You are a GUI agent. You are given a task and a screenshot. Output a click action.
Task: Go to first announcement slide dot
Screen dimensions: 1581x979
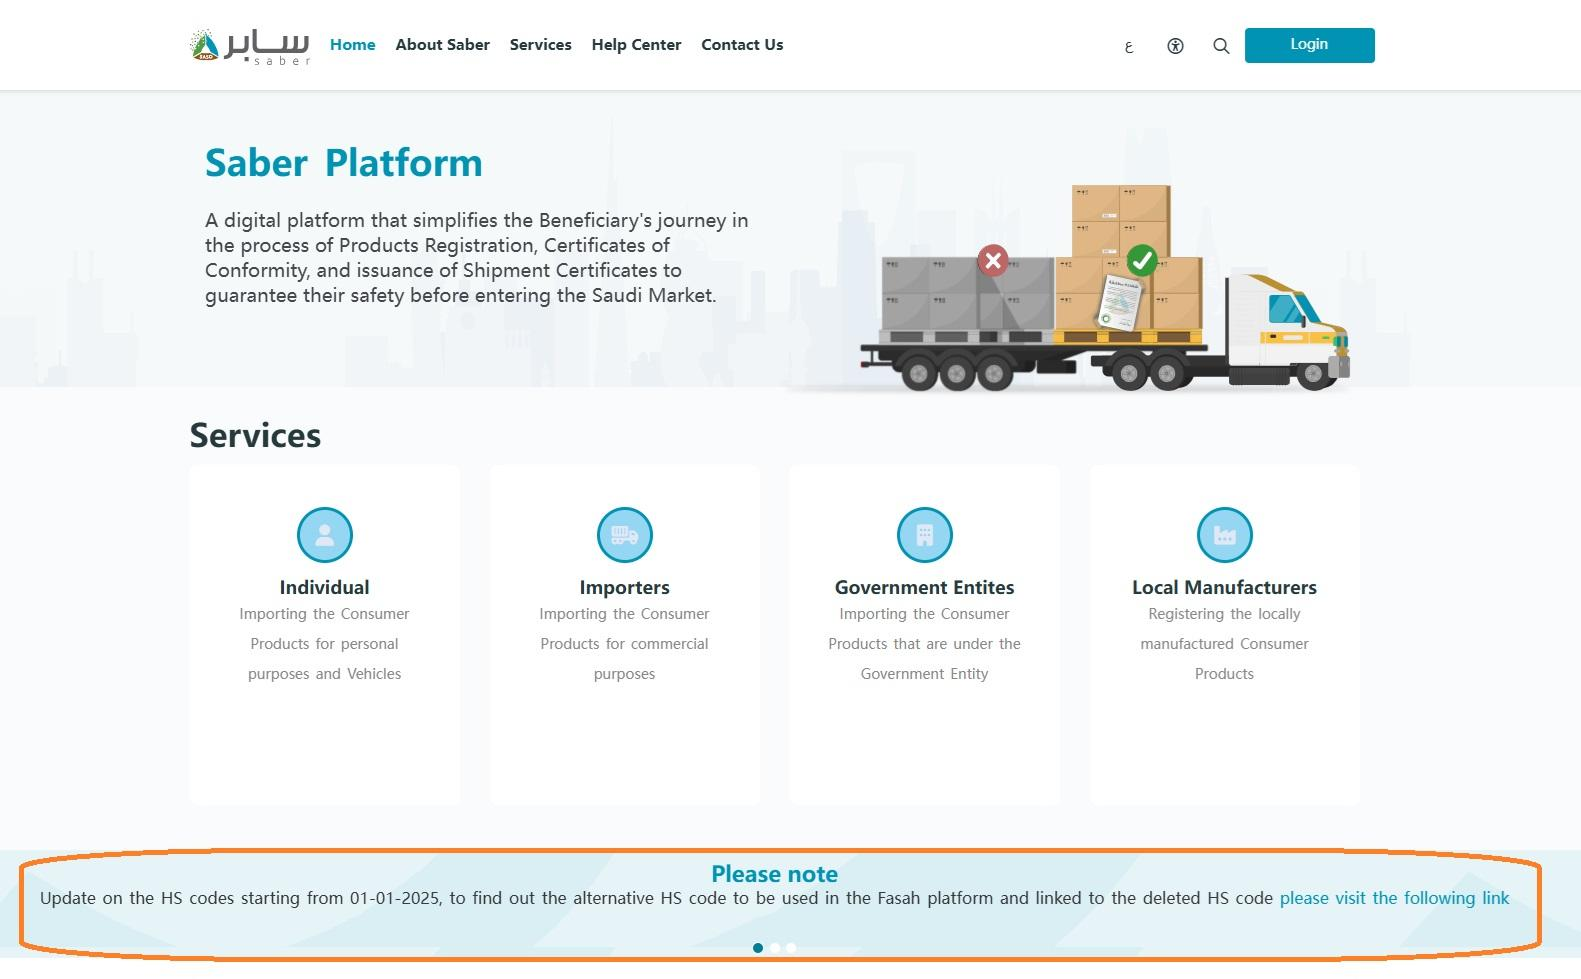(x=758, y=948)
